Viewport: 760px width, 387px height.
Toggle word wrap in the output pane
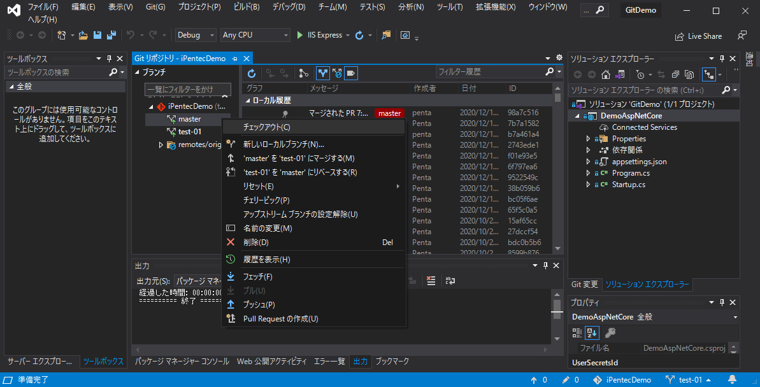coord(450,281)
